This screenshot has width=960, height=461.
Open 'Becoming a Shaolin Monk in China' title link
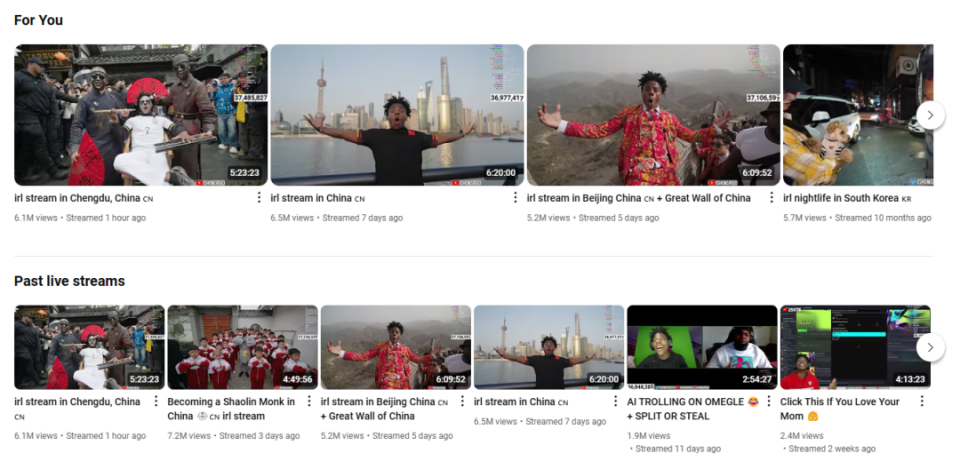pos(231,409)
